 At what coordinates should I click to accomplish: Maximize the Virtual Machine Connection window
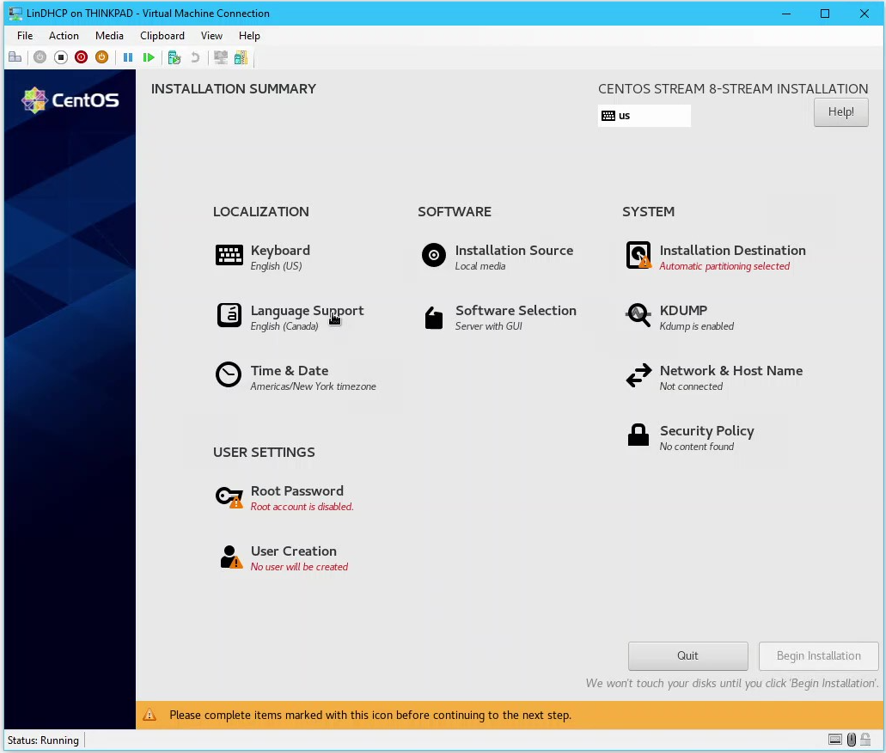point(825,13)
